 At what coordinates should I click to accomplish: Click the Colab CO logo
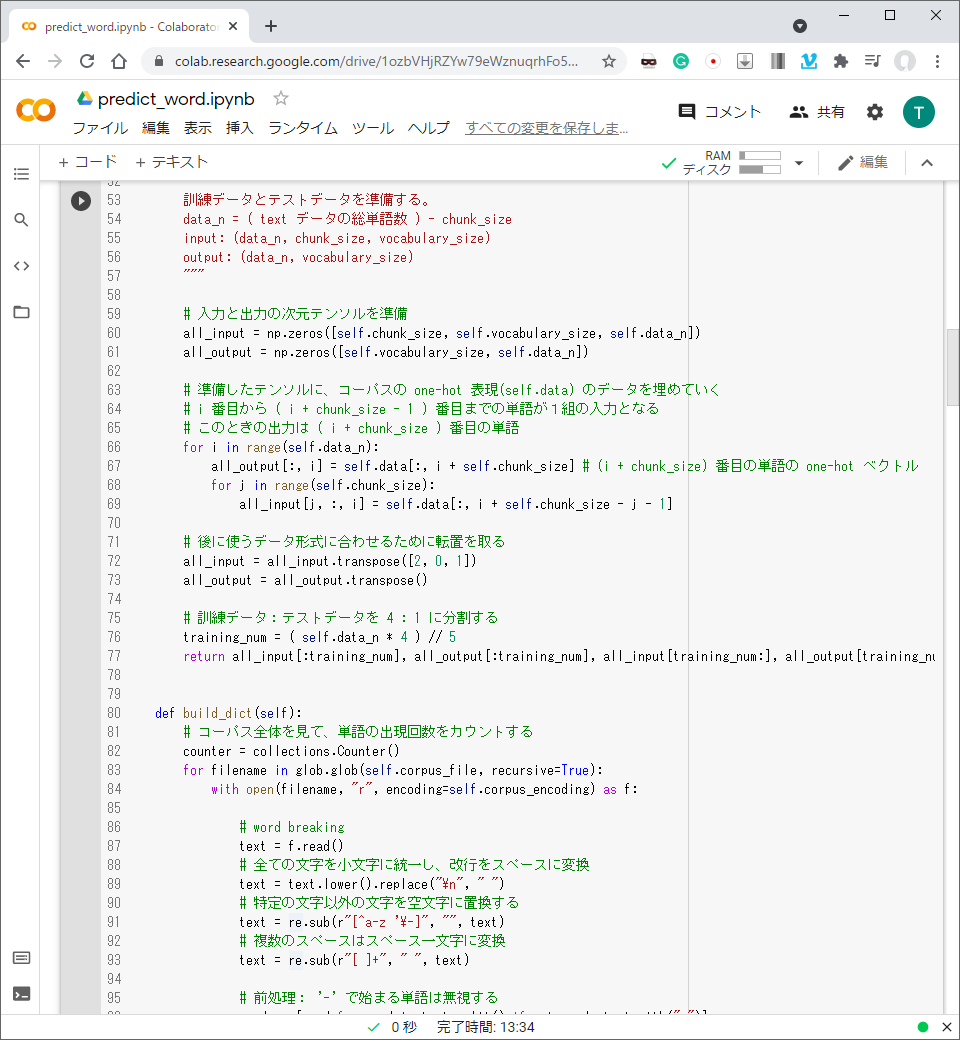(36, 110)
